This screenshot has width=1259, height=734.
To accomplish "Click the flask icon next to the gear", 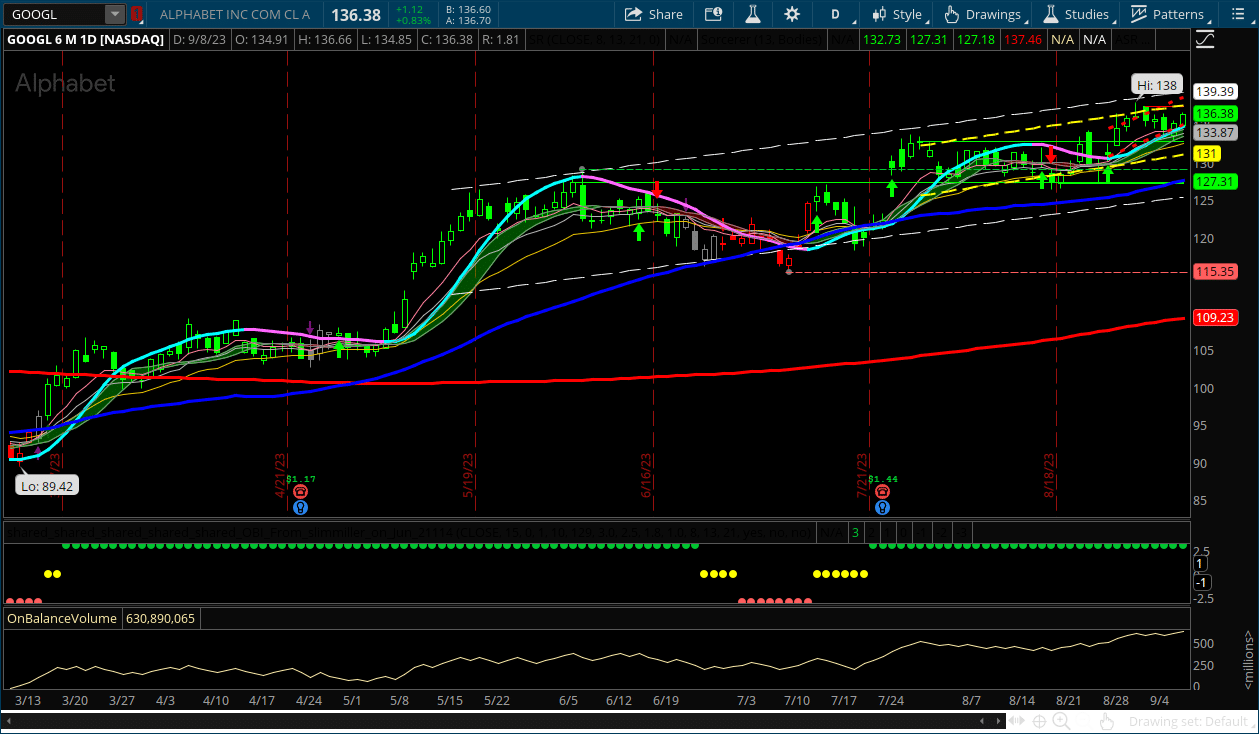I will (x=752, y=15).
